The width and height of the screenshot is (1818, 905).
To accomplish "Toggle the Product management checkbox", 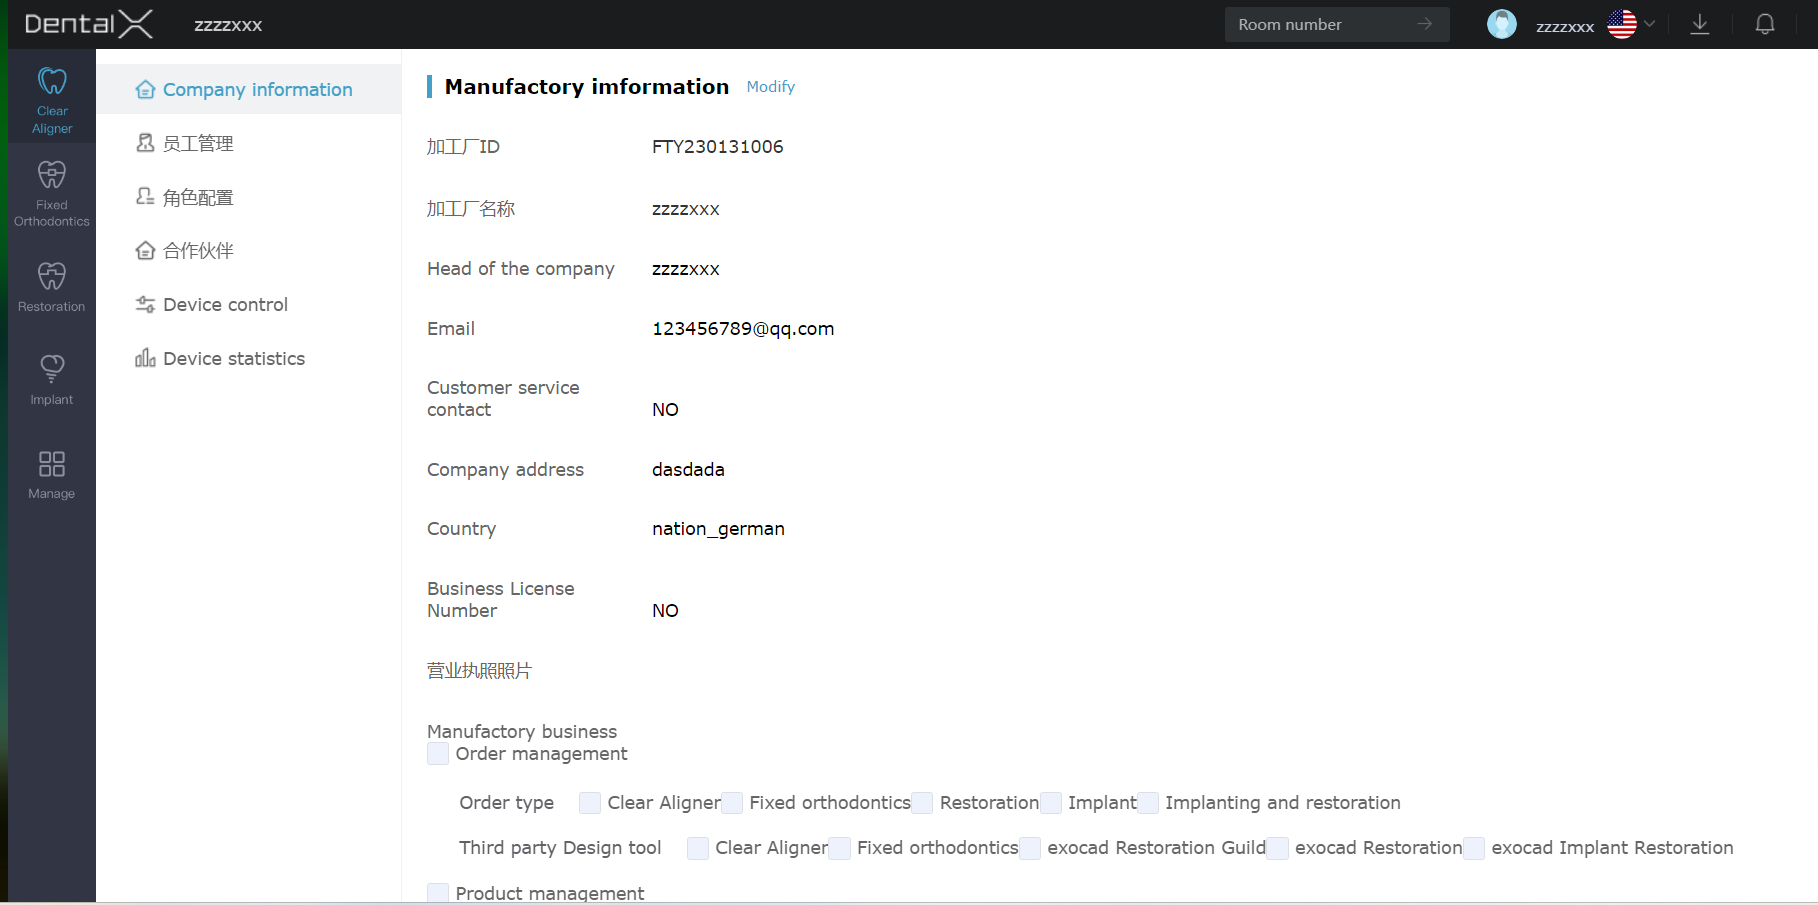I will (438, 893).
